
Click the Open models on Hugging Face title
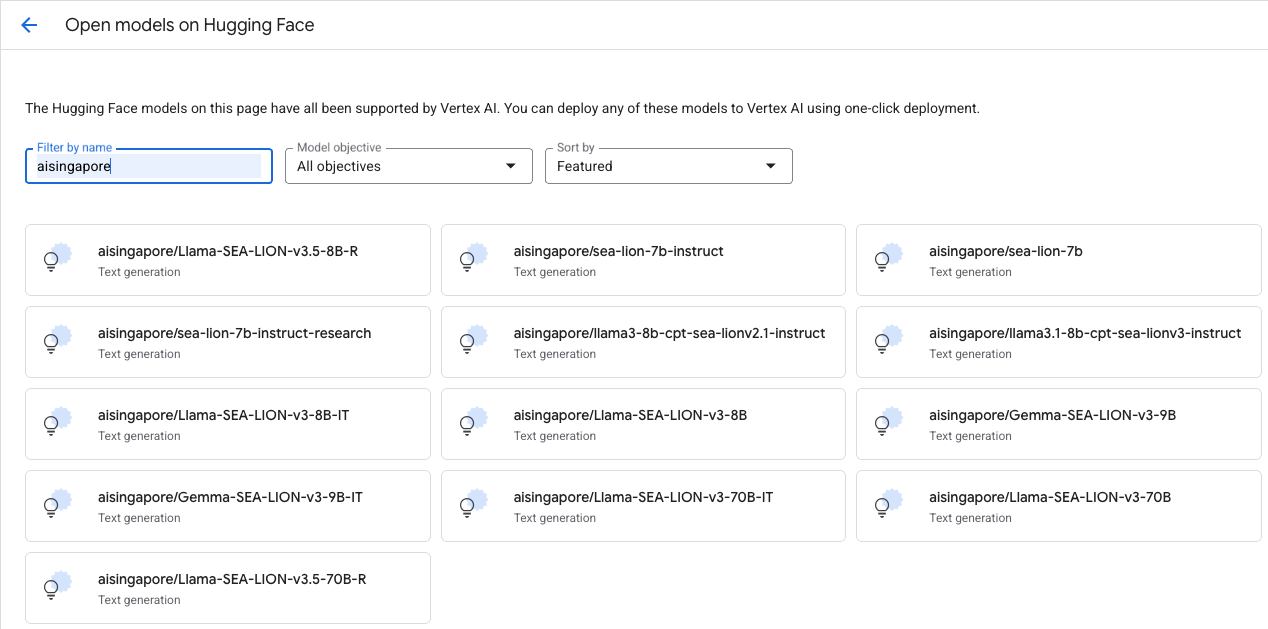[x=190, y=25]
